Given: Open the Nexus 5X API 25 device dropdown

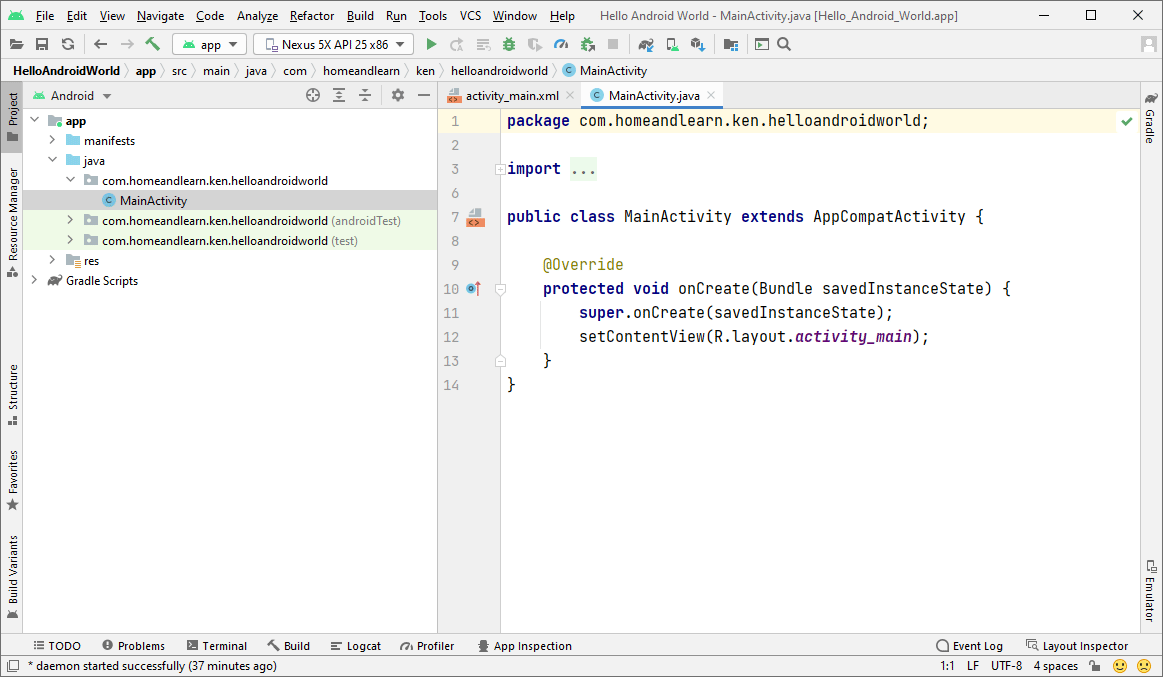Looking at the screenshot, I should point(334,44).
